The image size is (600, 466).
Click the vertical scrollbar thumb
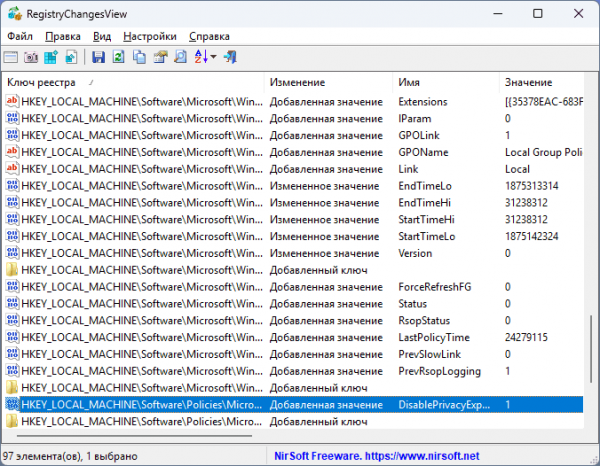tap(591, 349)
